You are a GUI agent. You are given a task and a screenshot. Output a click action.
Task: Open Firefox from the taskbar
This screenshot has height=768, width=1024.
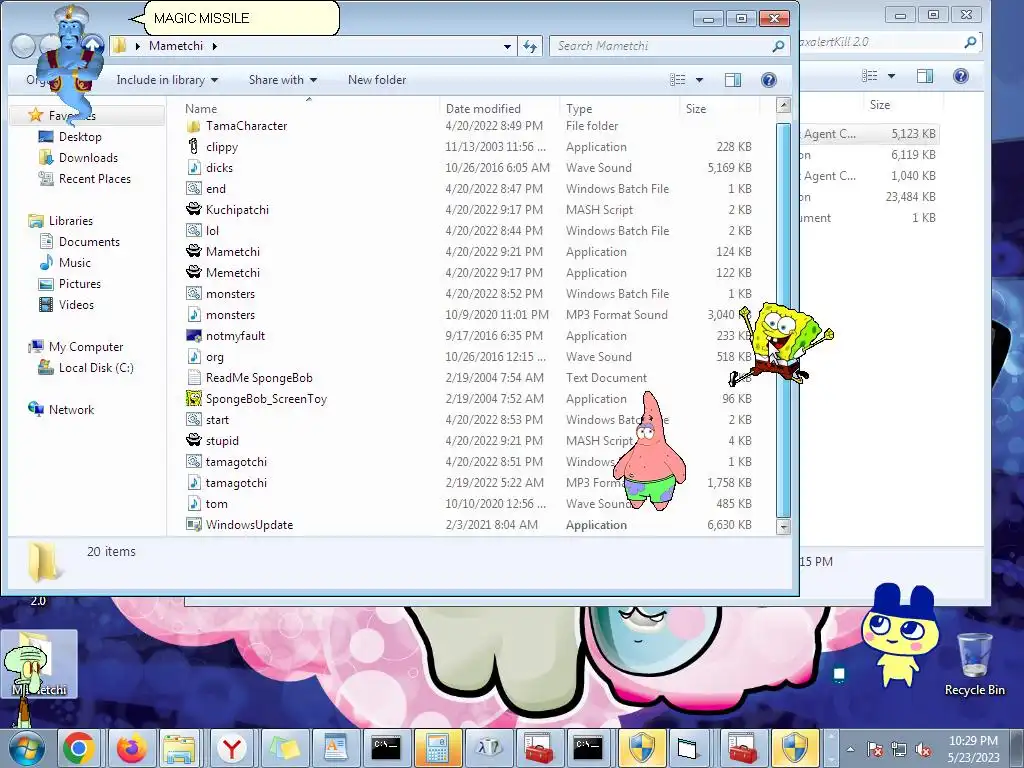point(131,748)
